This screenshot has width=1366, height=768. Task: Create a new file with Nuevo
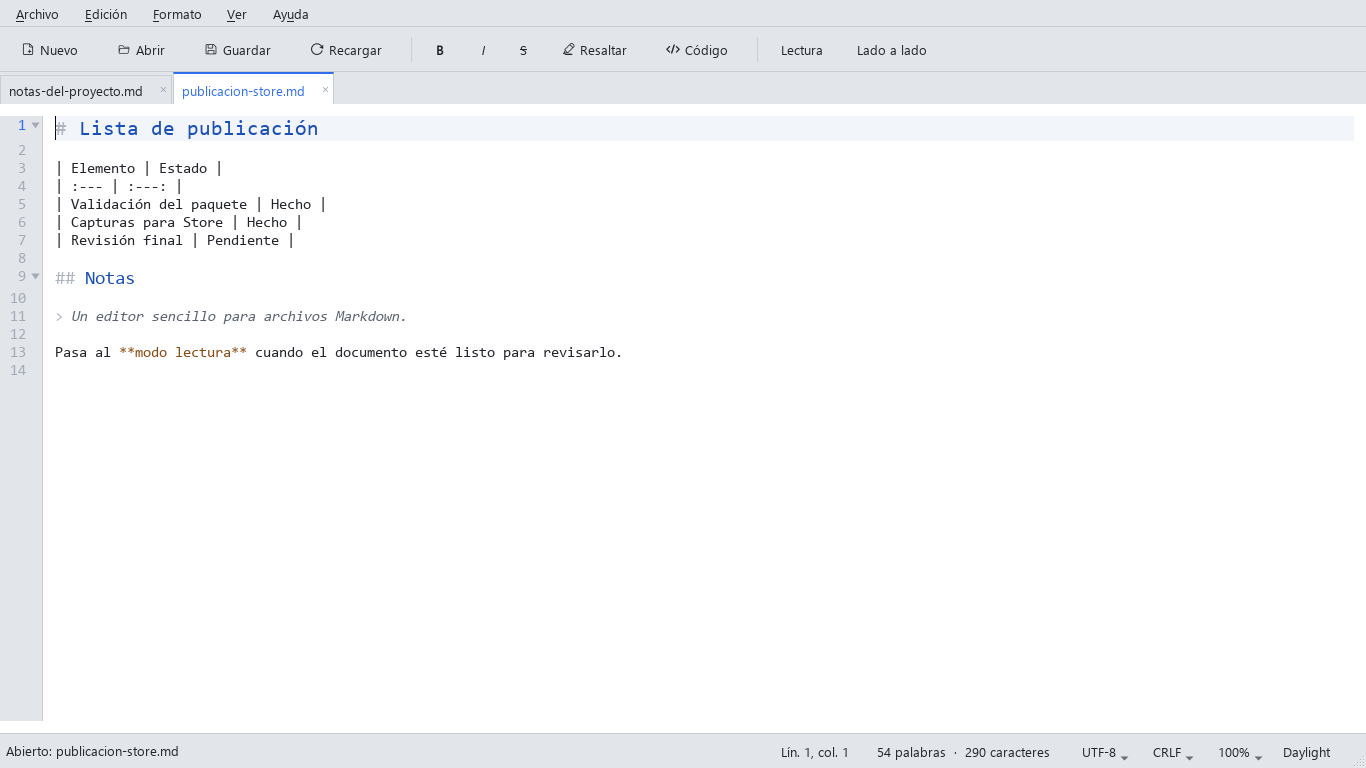50,50
